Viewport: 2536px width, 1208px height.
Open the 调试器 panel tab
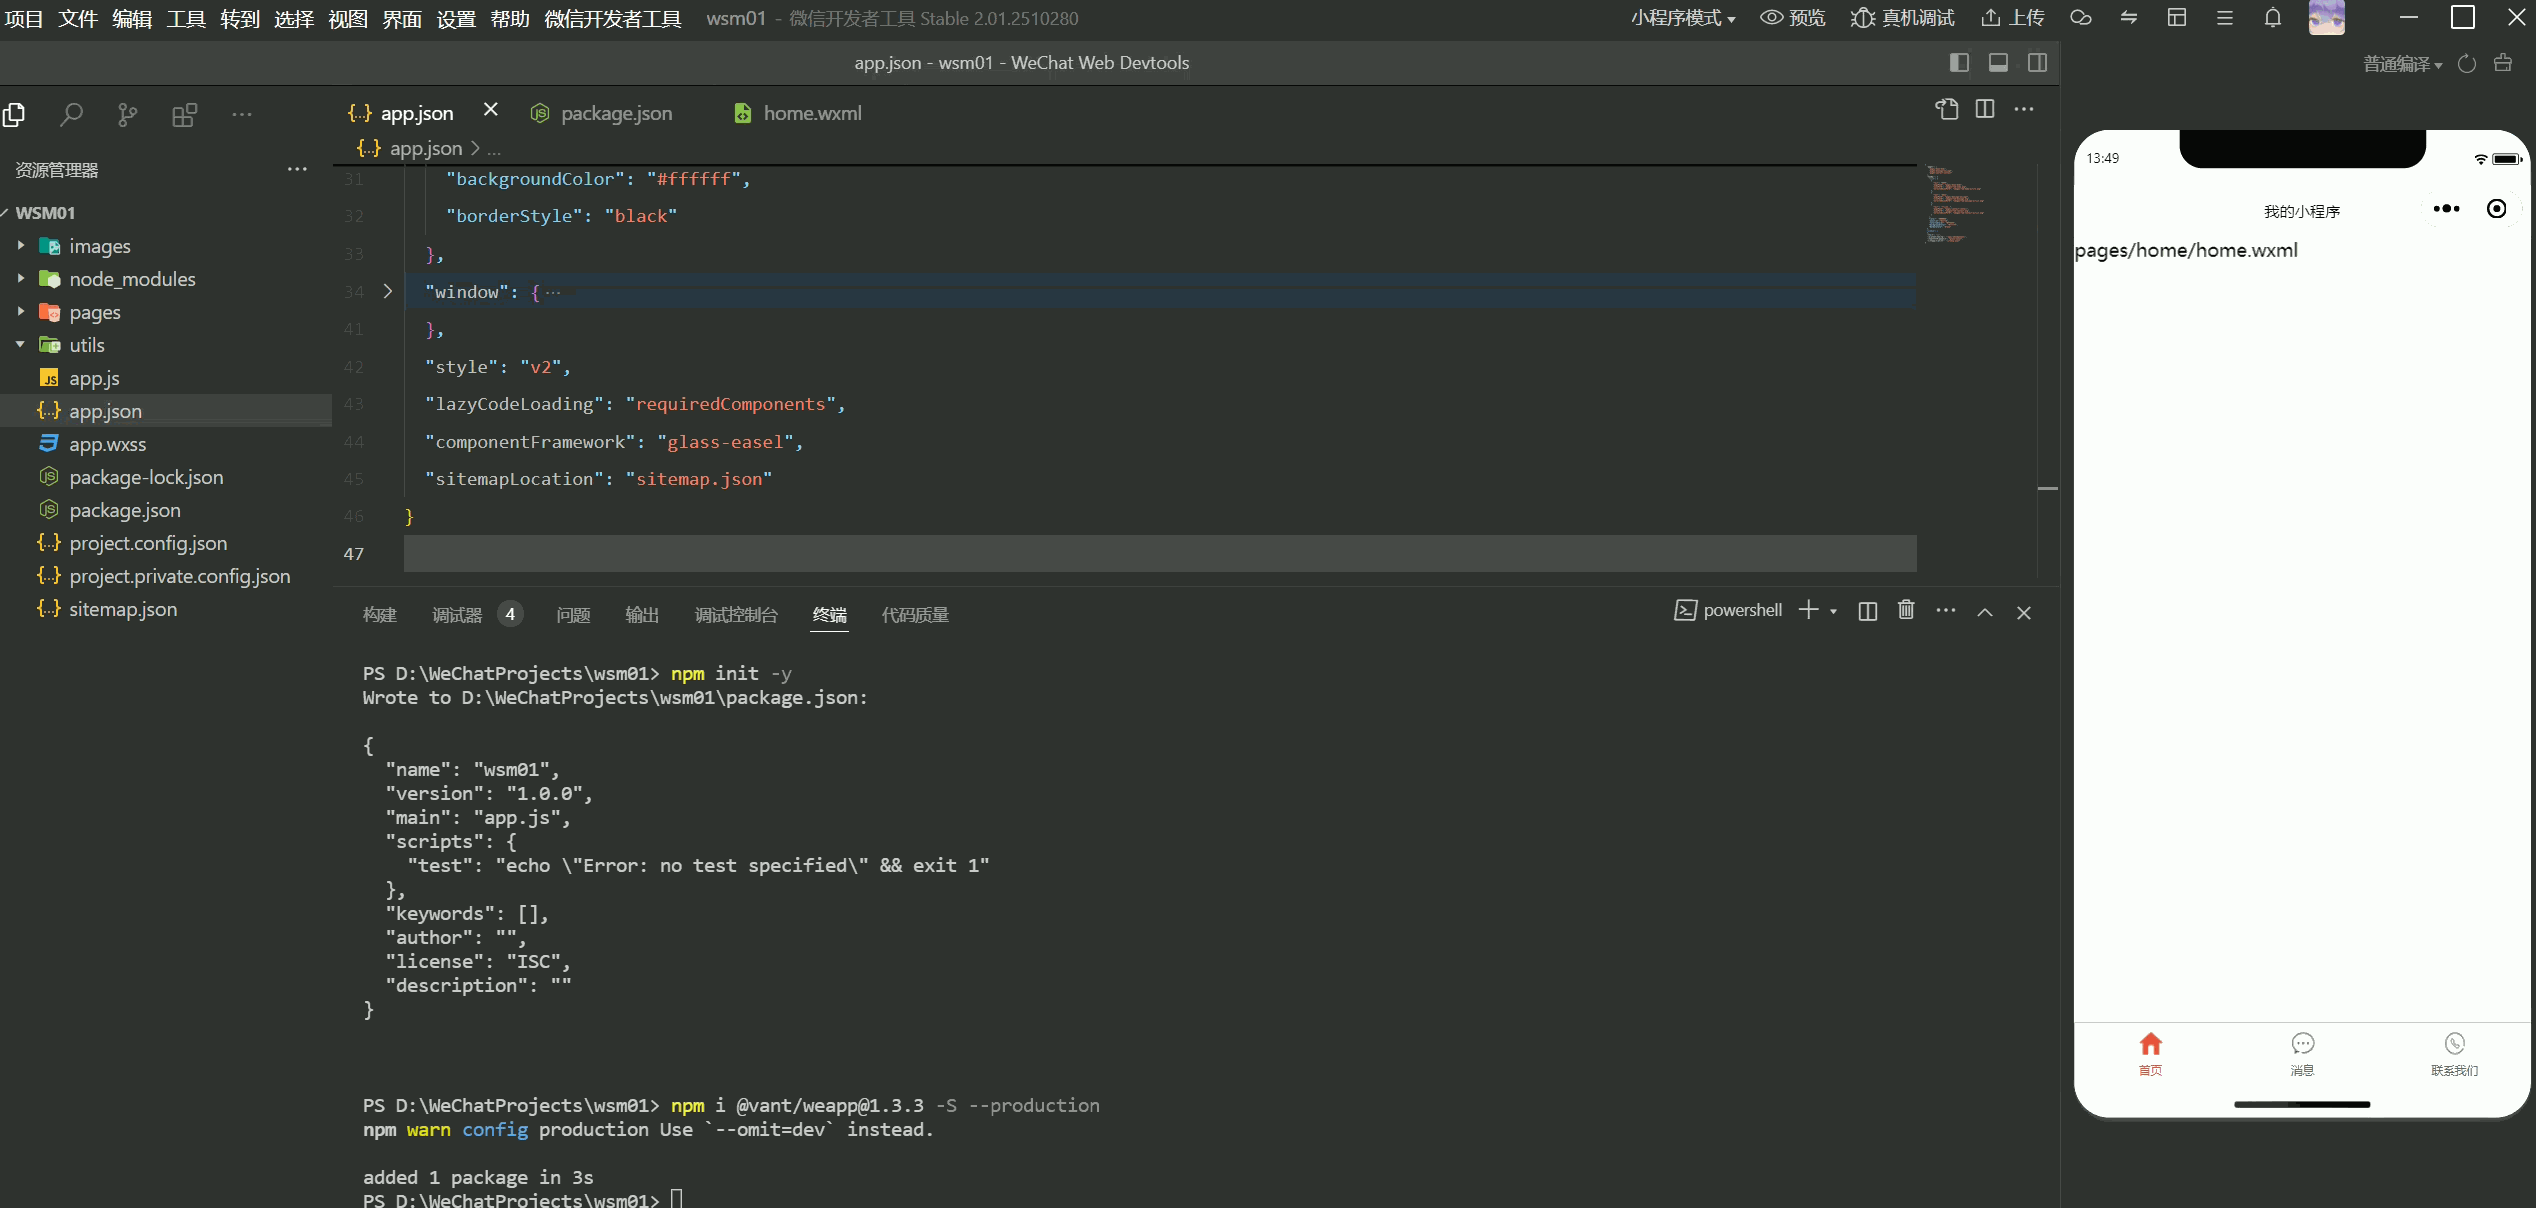[457, 615]
